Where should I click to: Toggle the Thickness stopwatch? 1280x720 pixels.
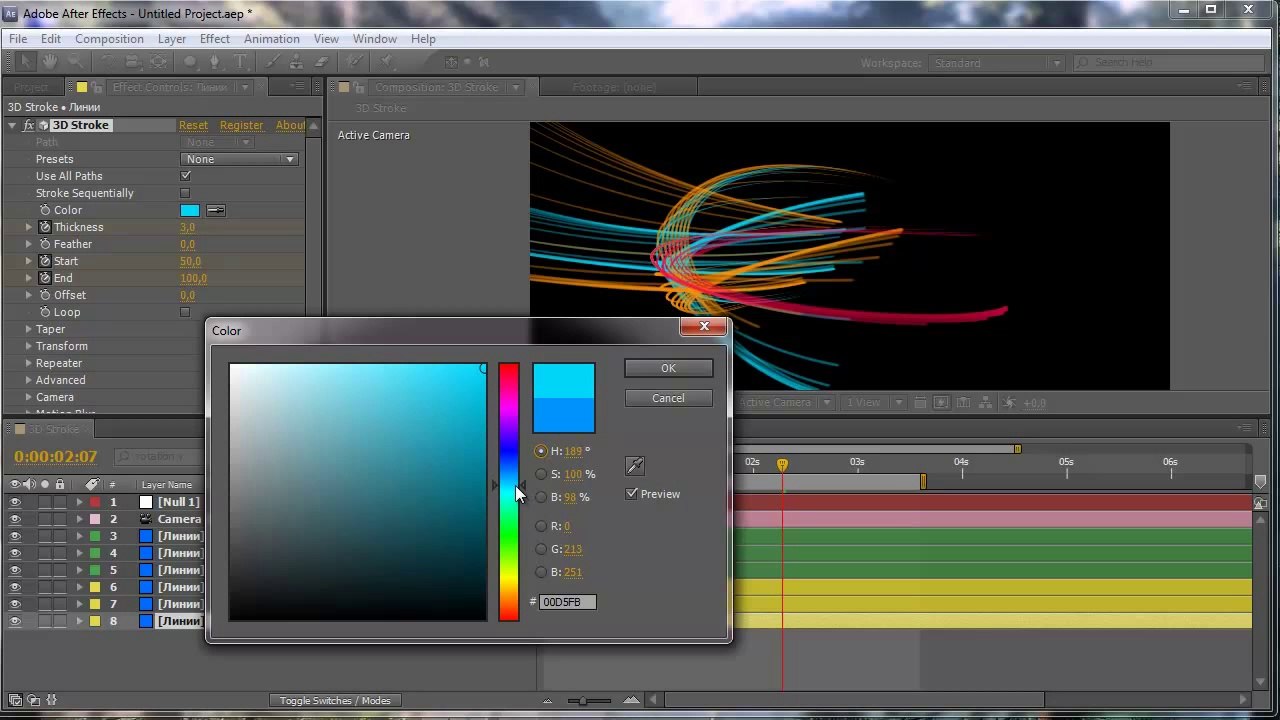(x=45, y=227)
